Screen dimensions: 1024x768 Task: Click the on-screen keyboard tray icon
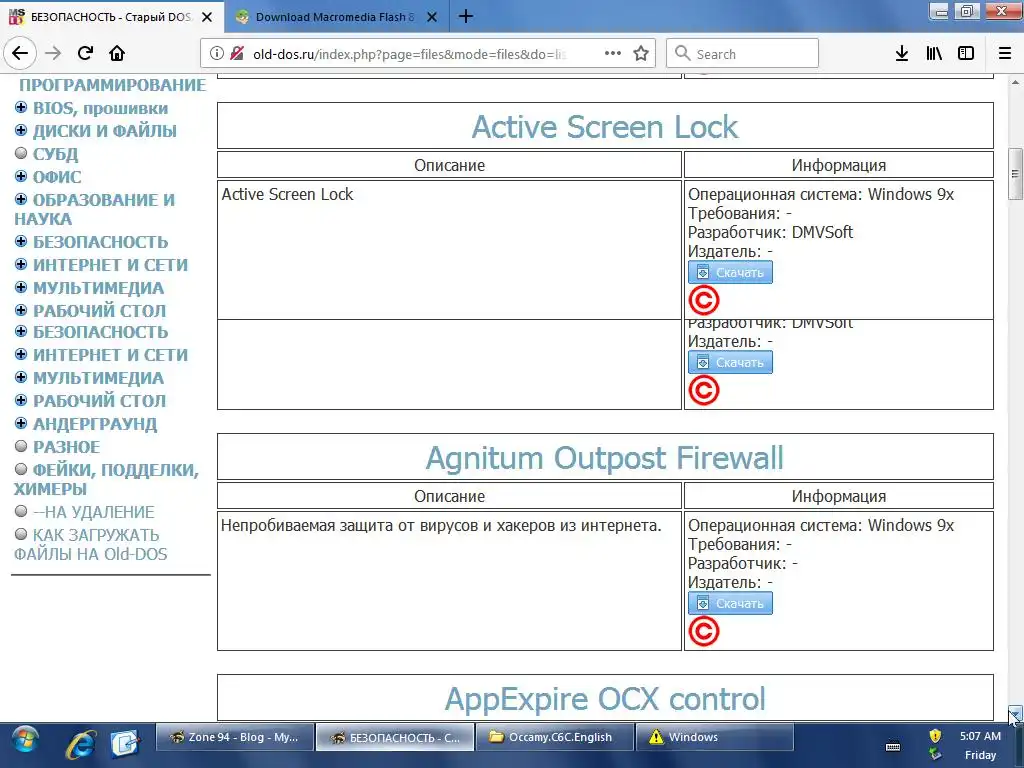(x=893, y=746)
